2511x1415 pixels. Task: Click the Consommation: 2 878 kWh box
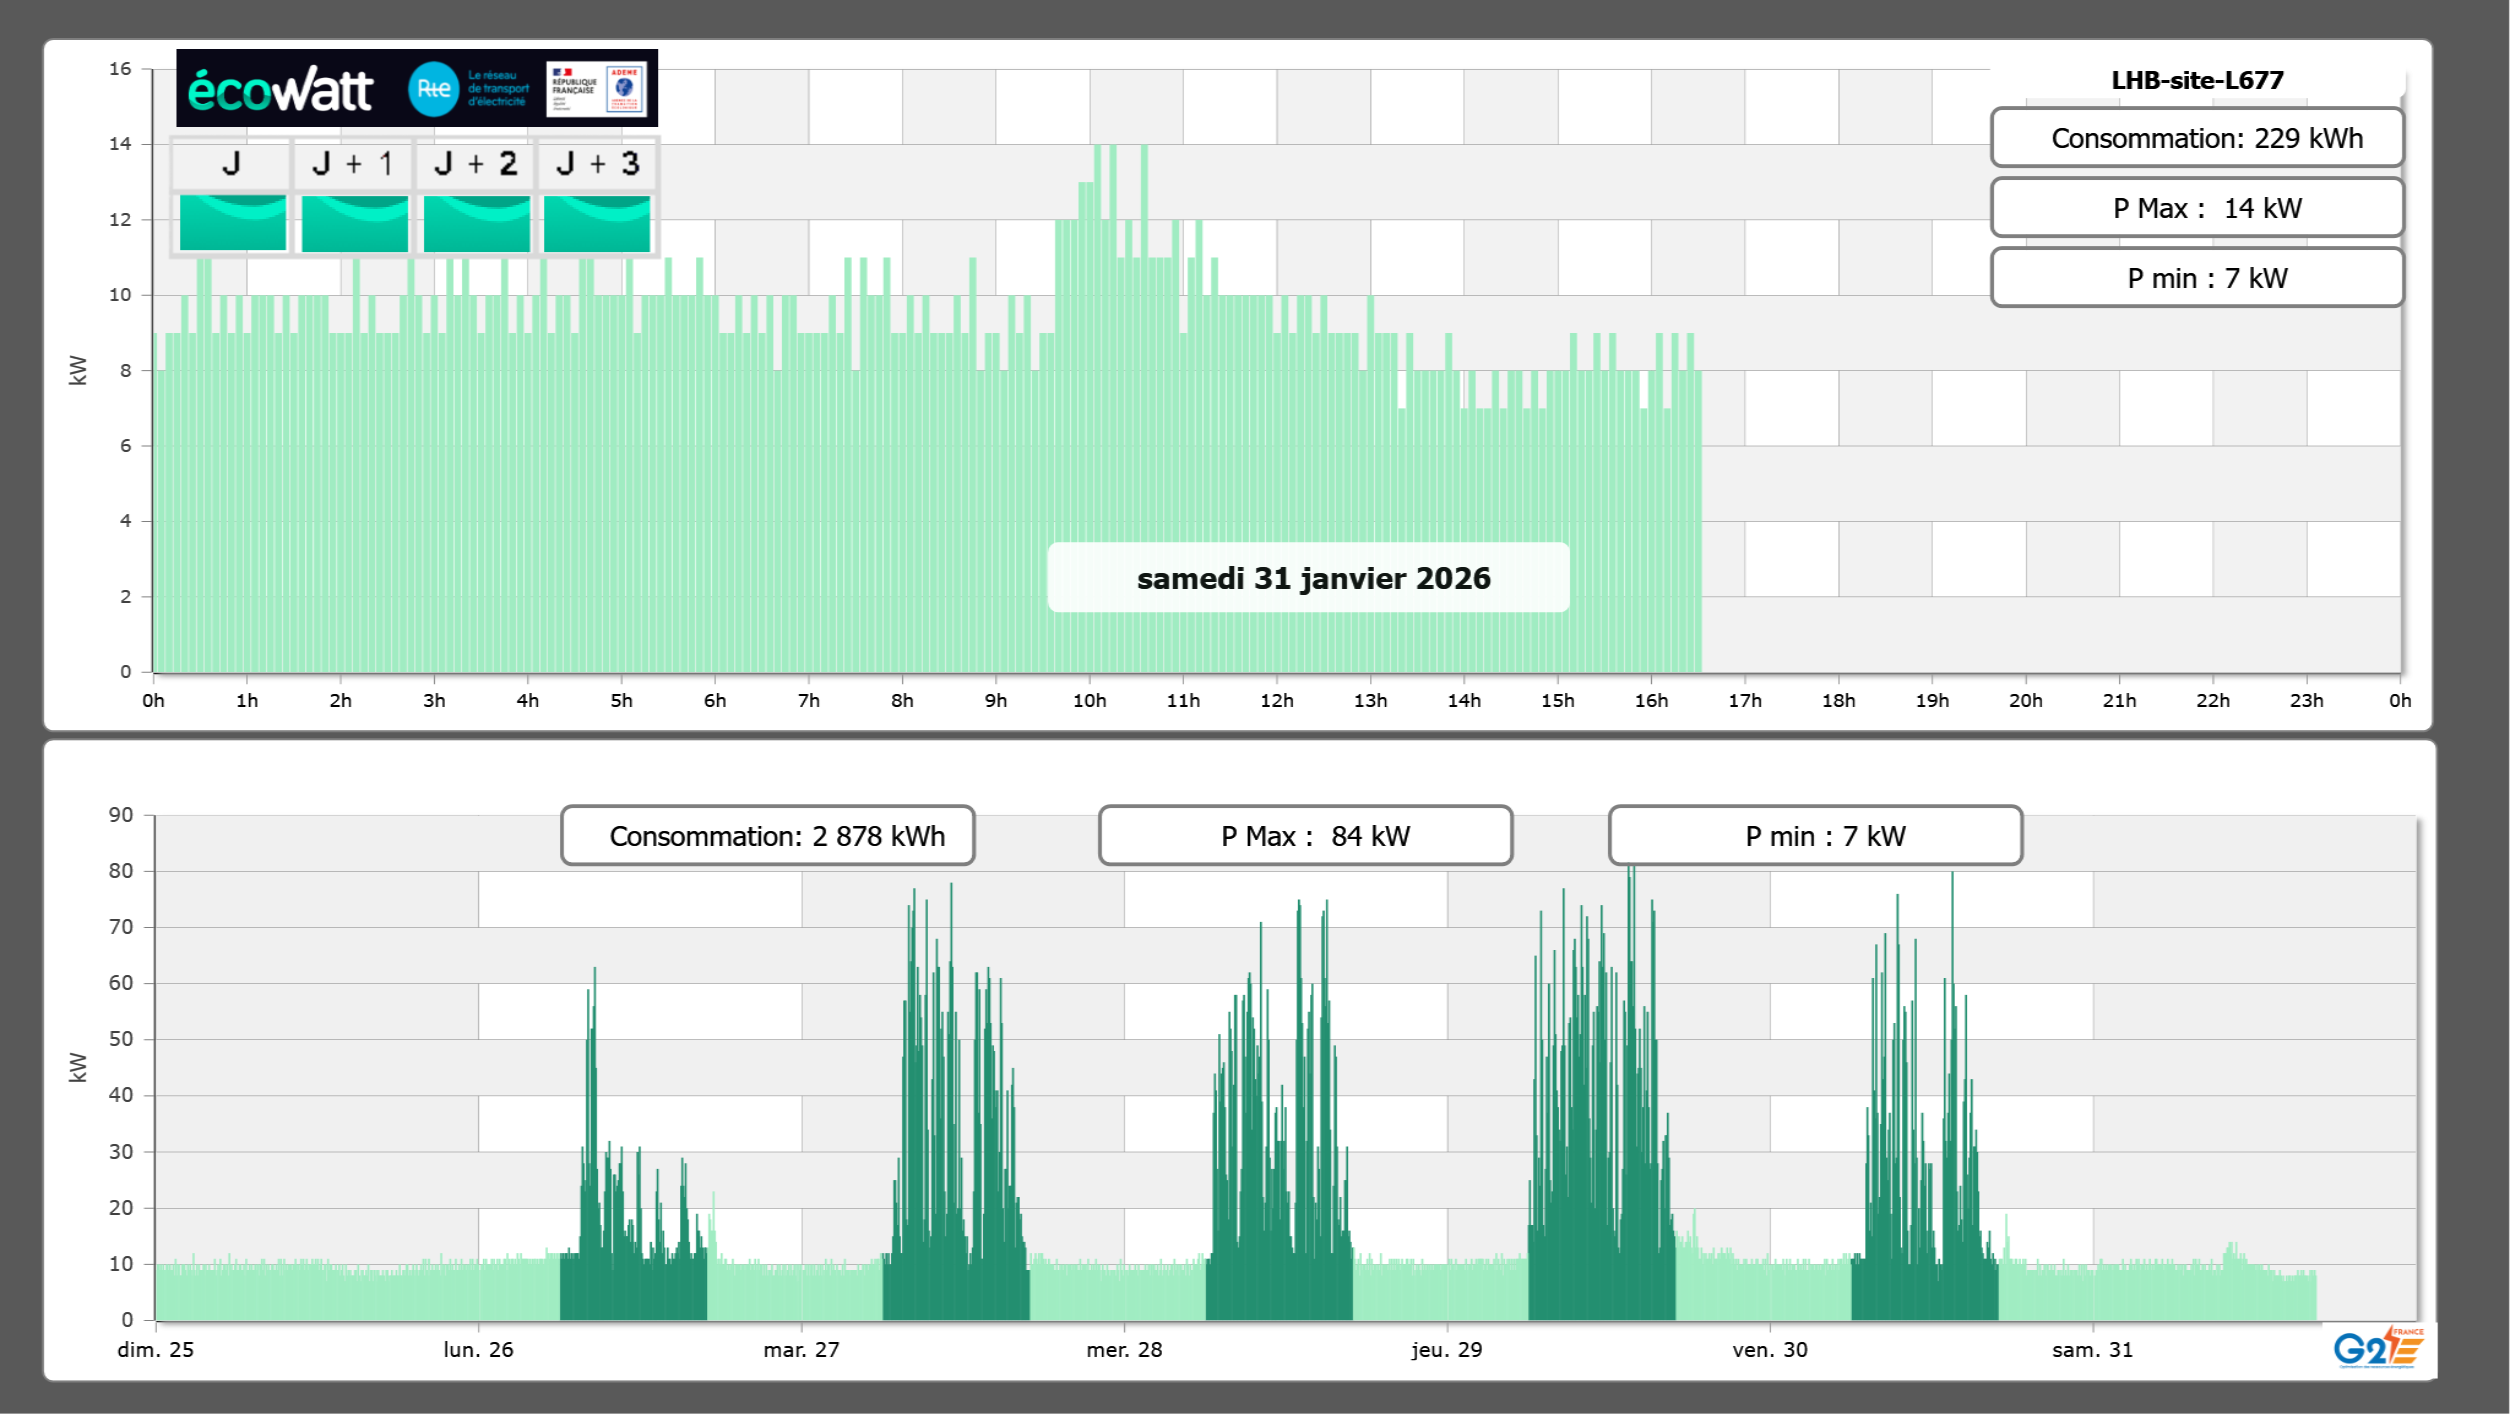(x=767, y=836)
